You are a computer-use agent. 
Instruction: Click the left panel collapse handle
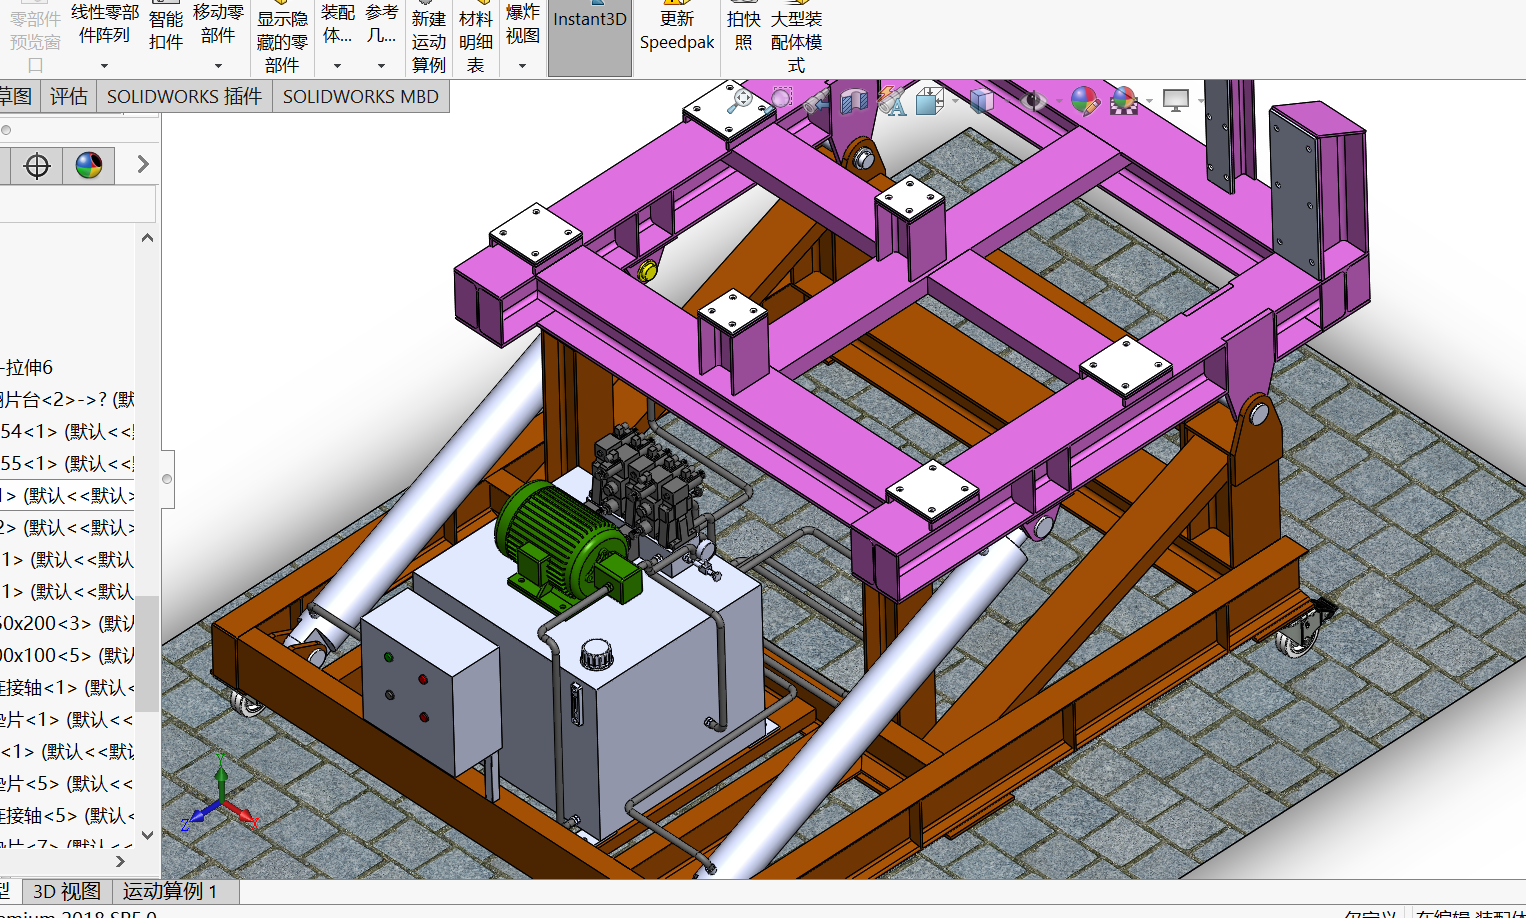167,479
